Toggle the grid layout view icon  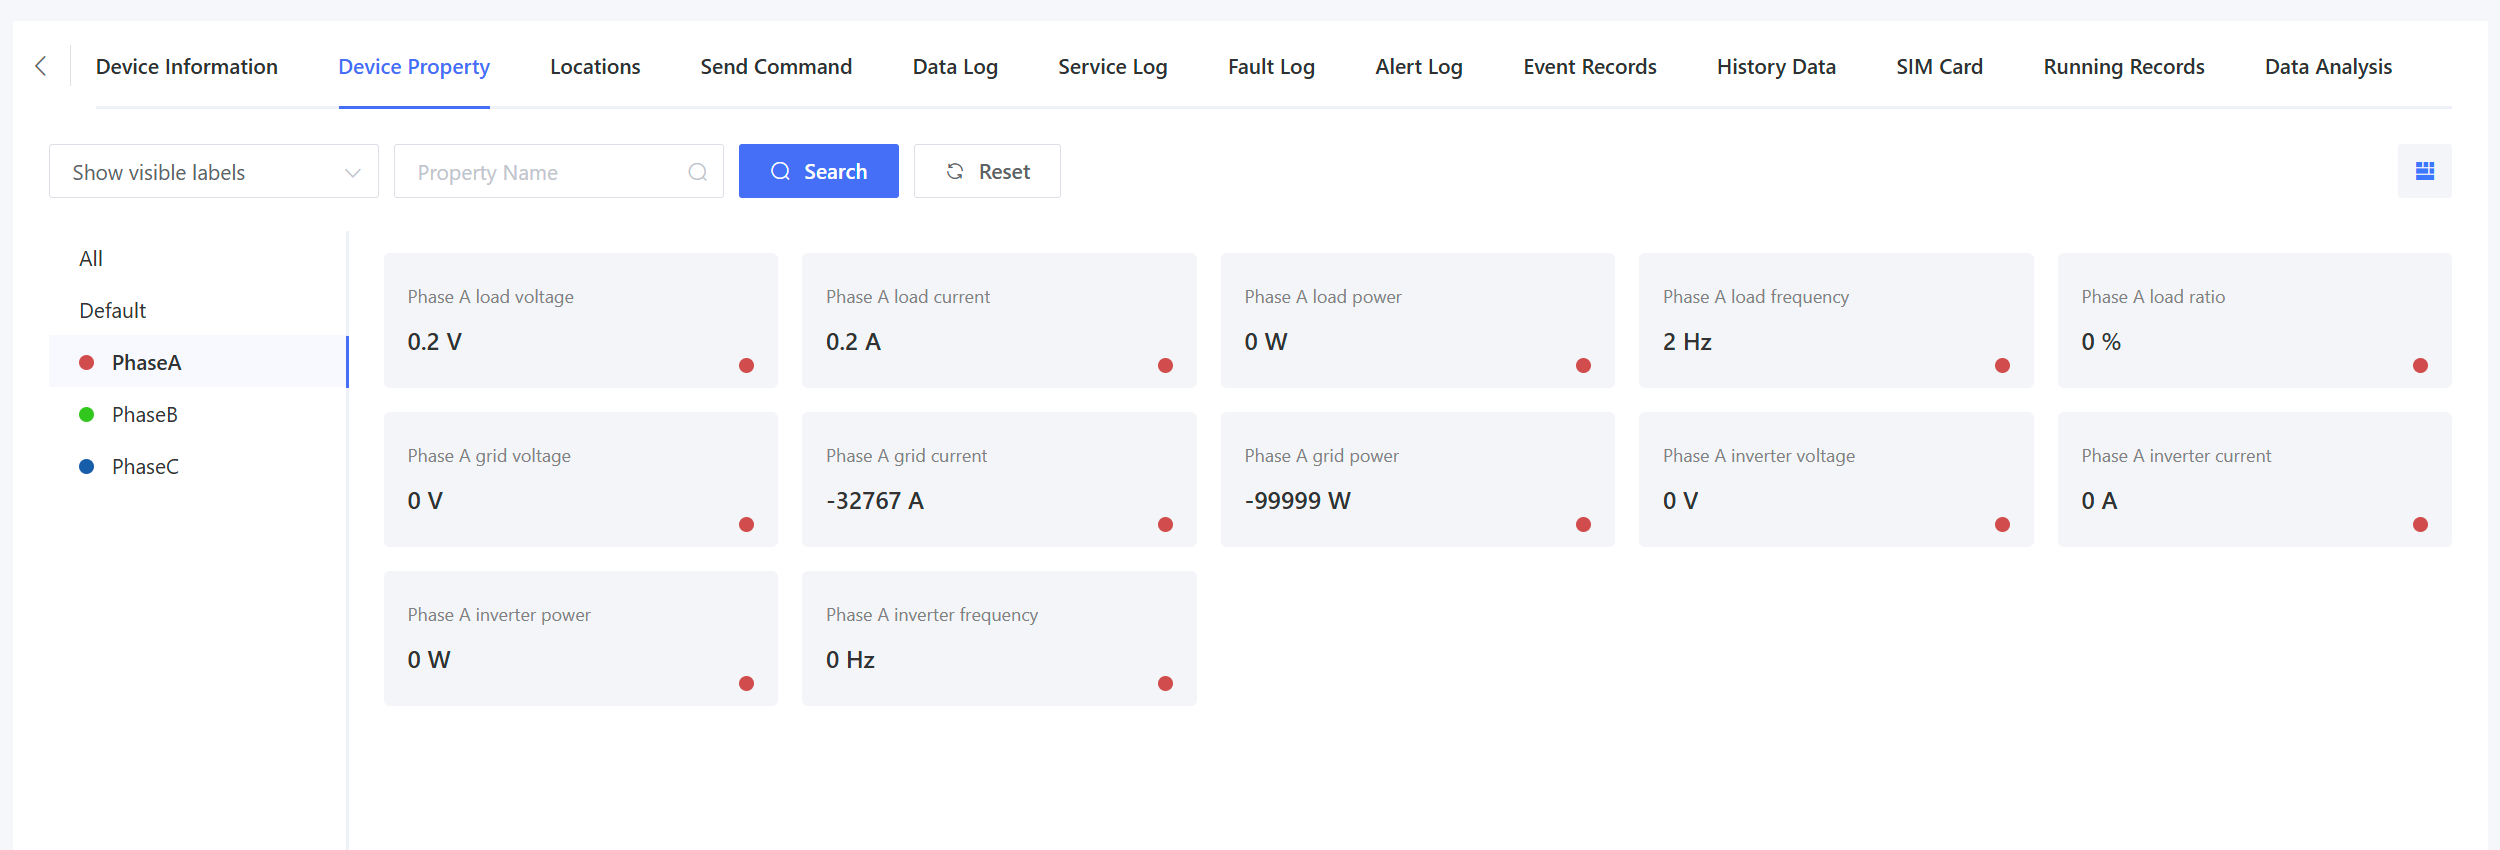(2424, 171)
